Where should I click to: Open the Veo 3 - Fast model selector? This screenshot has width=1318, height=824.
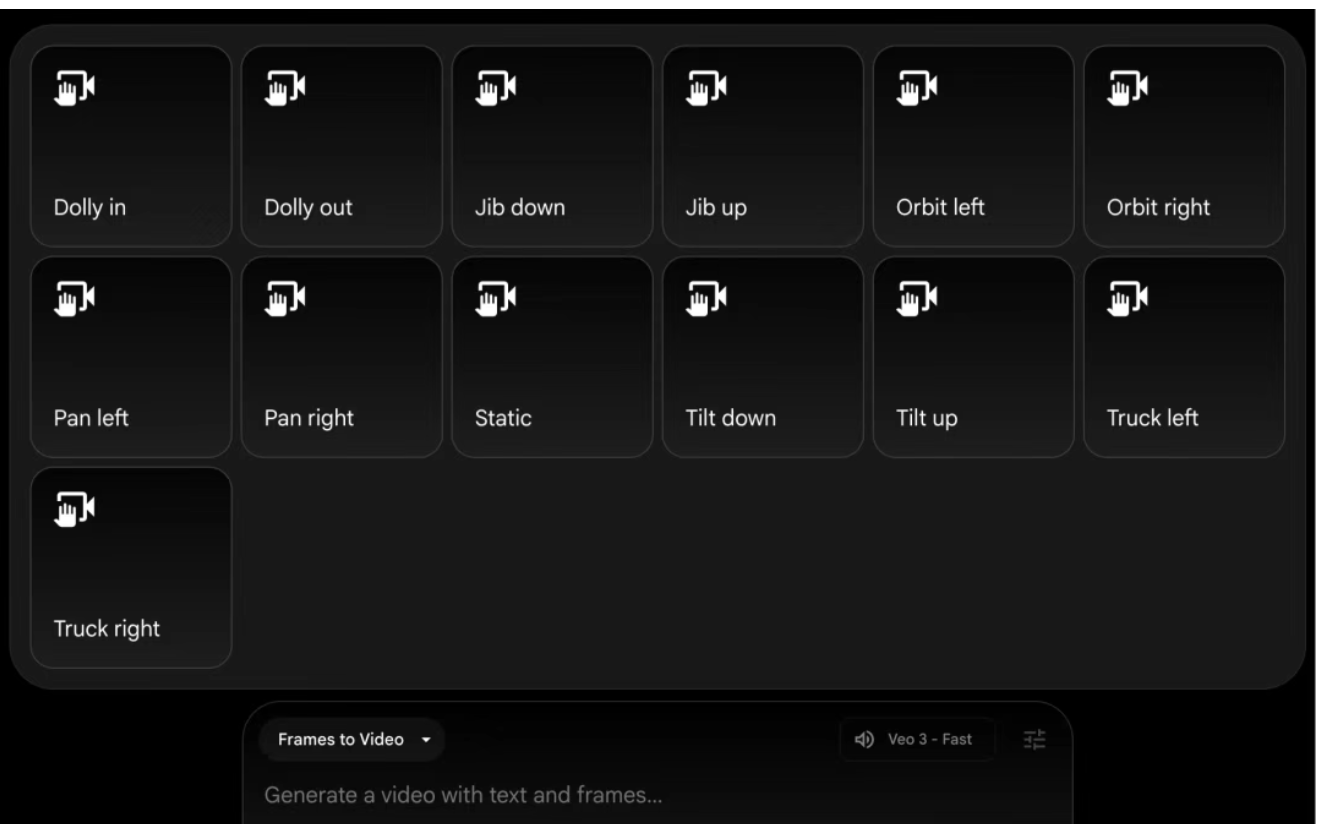(x=918, y=740)
